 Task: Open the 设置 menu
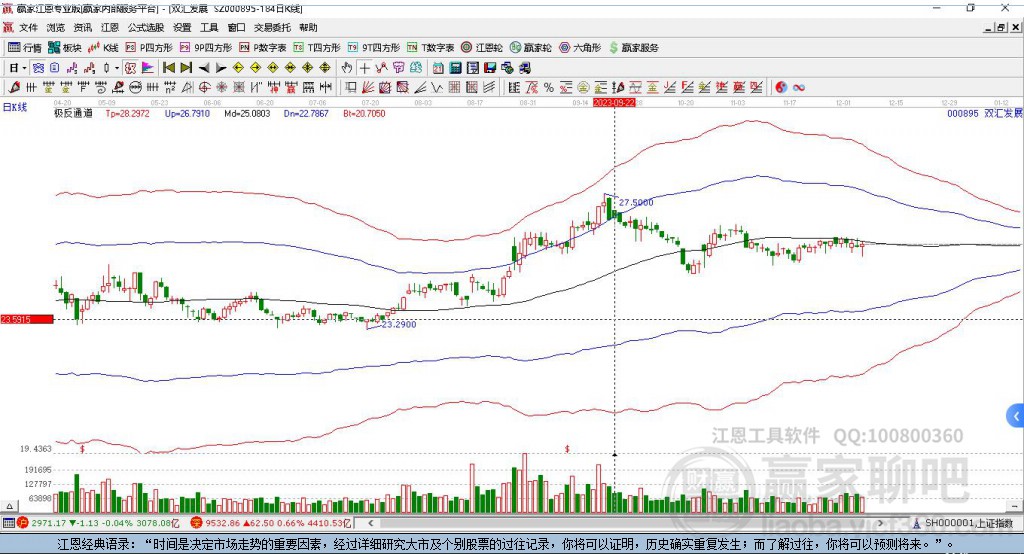(x=182, y=27)
